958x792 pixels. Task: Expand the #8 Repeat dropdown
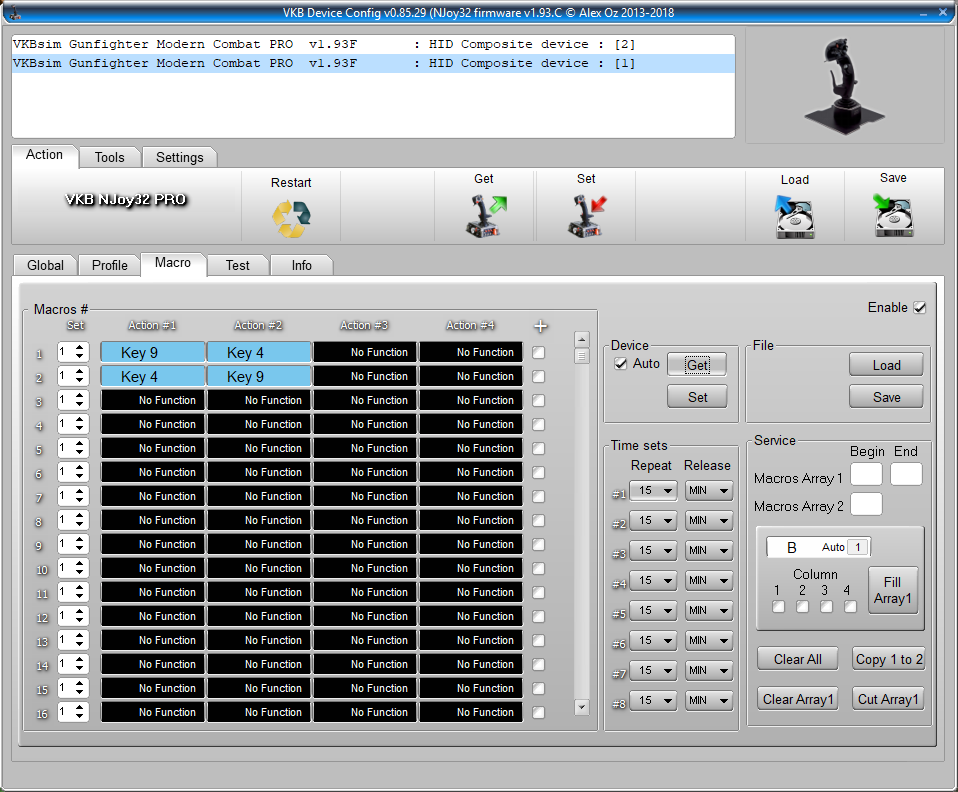653,701
